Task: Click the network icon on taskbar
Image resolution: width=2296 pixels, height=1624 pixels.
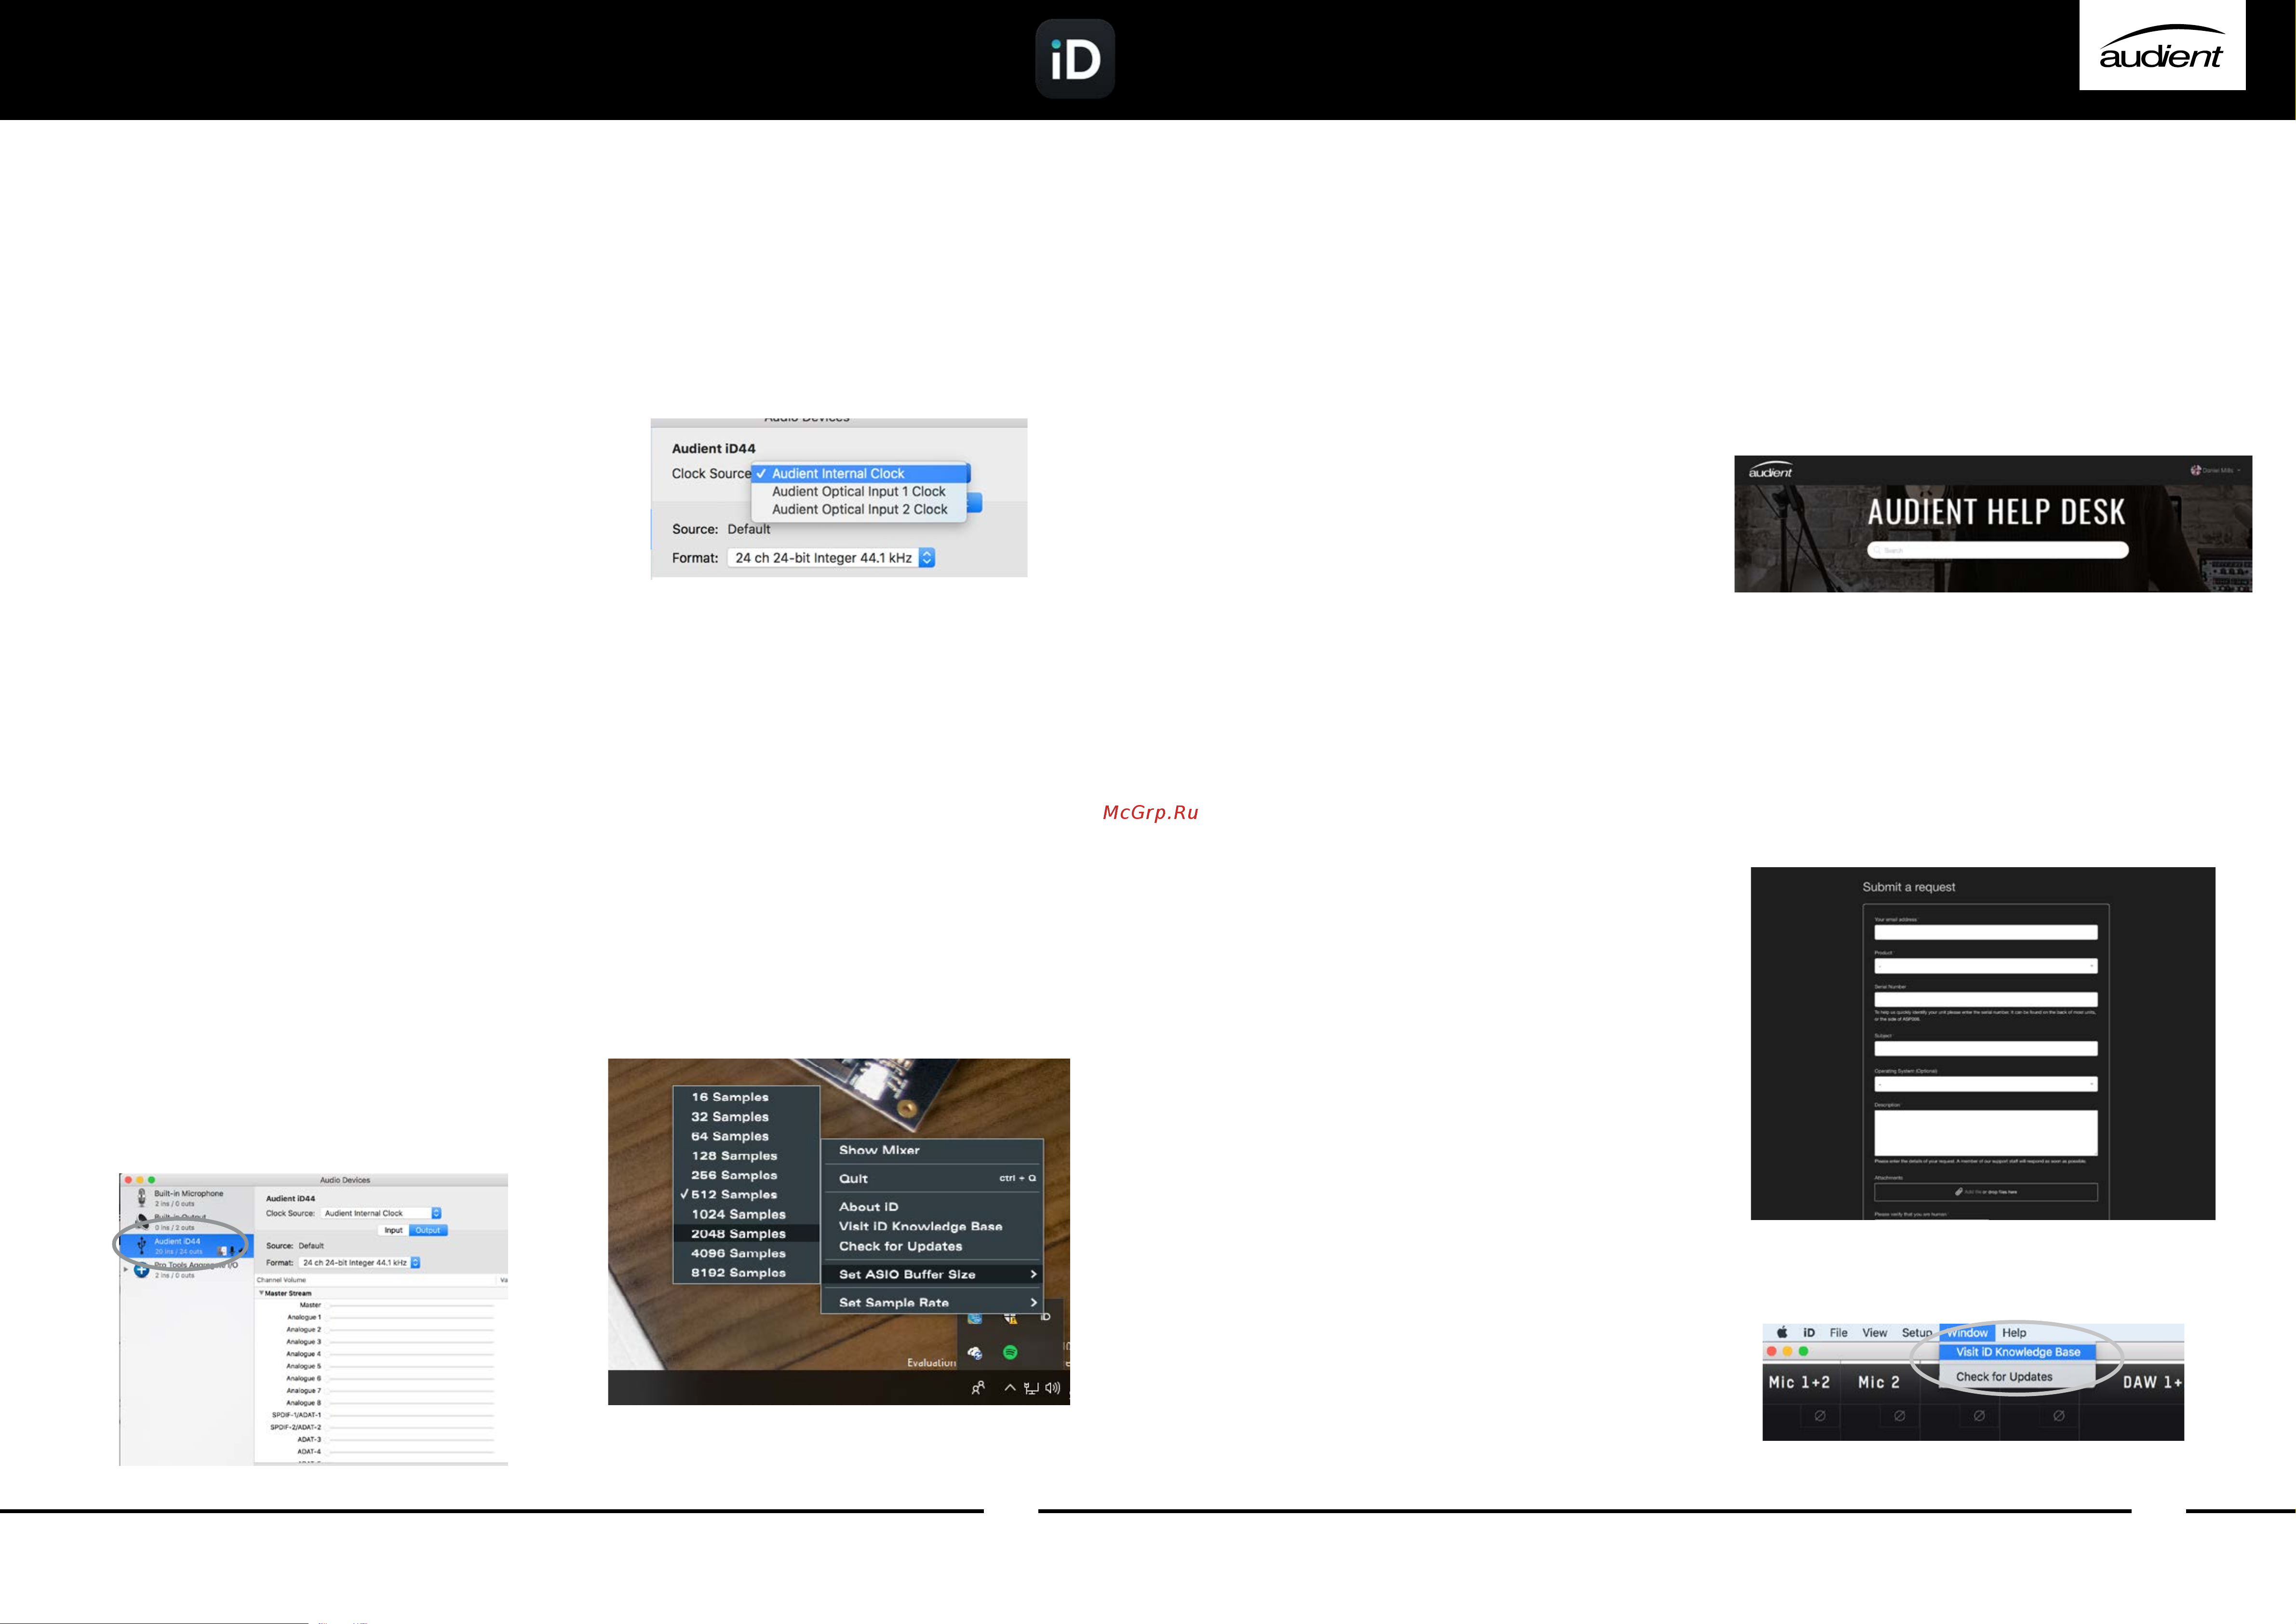Action: [x=1031, y=1388]
